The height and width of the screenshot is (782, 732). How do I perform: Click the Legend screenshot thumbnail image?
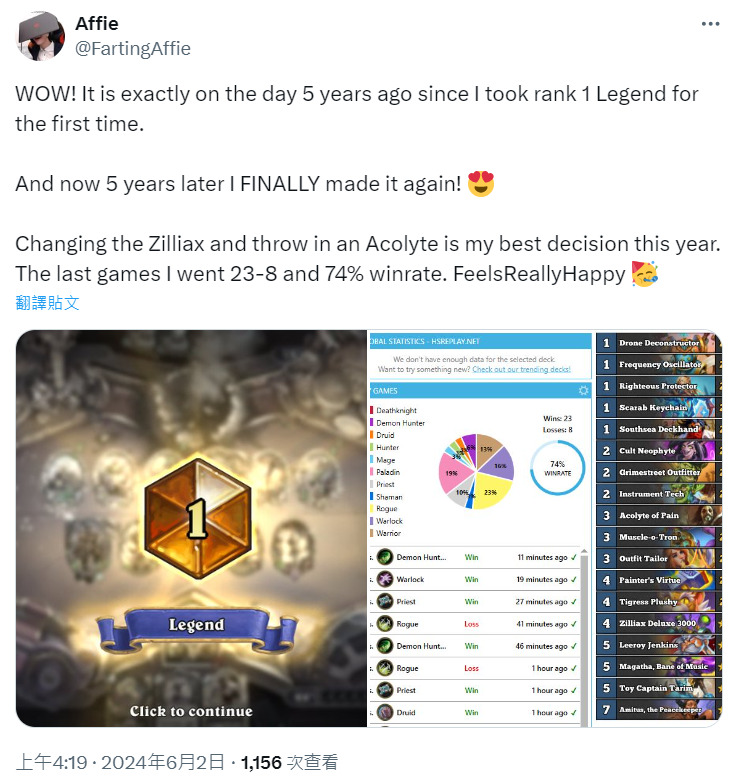pyautogui.click(x=191, y=528)
